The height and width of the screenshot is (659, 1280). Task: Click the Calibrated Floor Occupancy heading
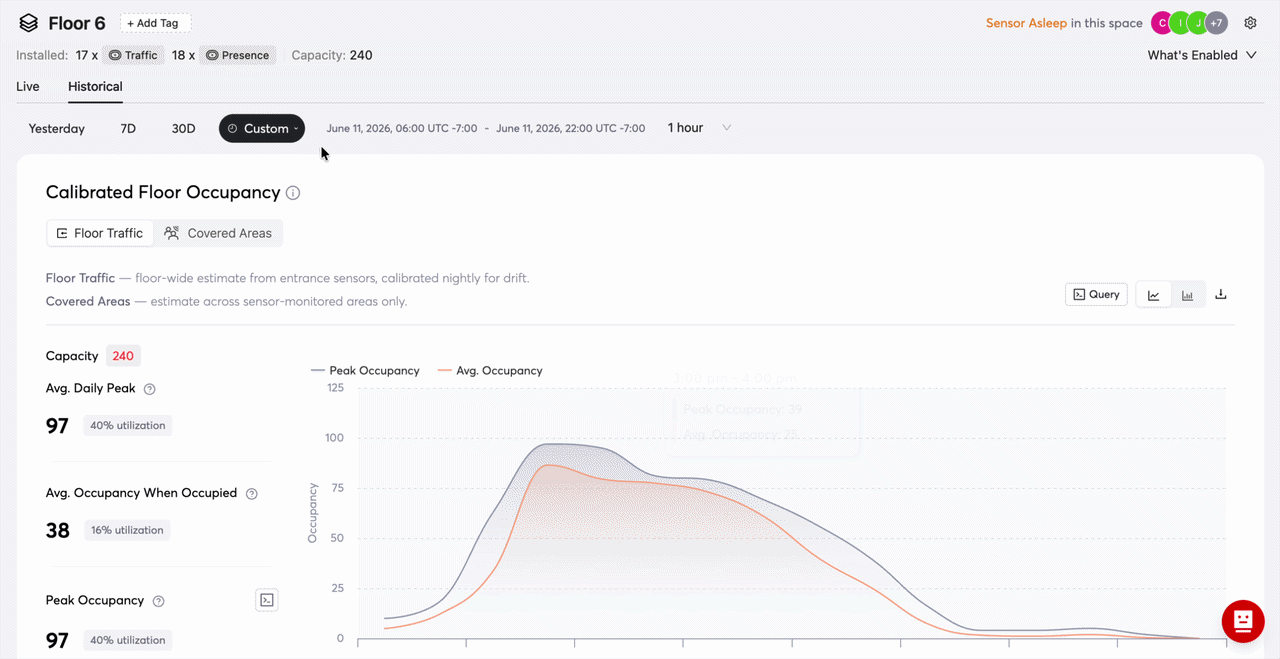click(163, 192)
